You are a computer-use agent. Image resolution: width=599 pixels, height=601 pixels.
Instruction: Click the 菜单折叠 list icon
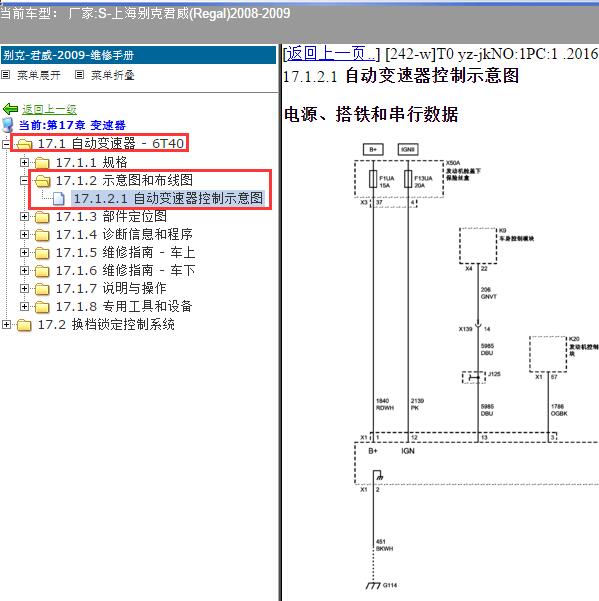click(x=79, y=75)
